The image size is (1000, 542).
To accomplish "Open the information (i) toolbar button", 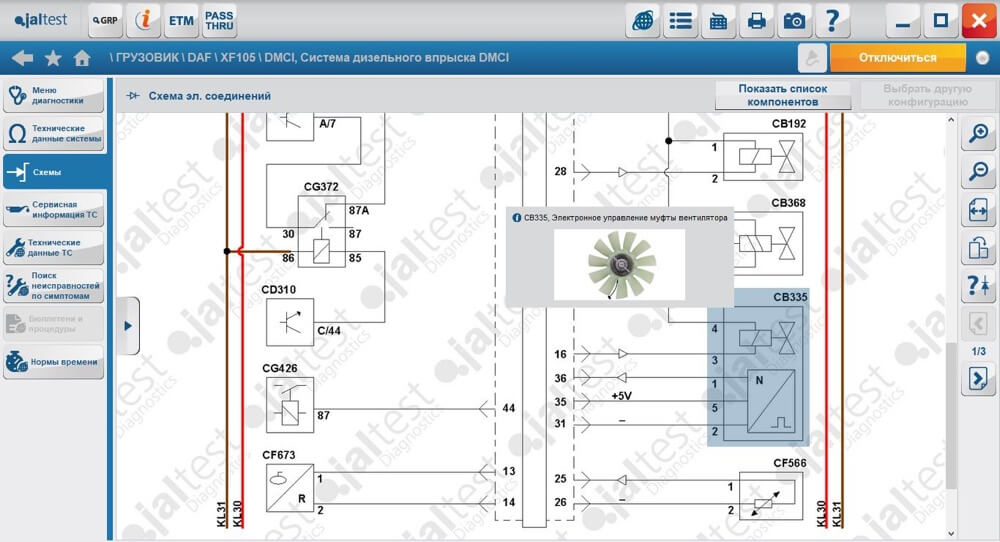I will pos(143,20).
